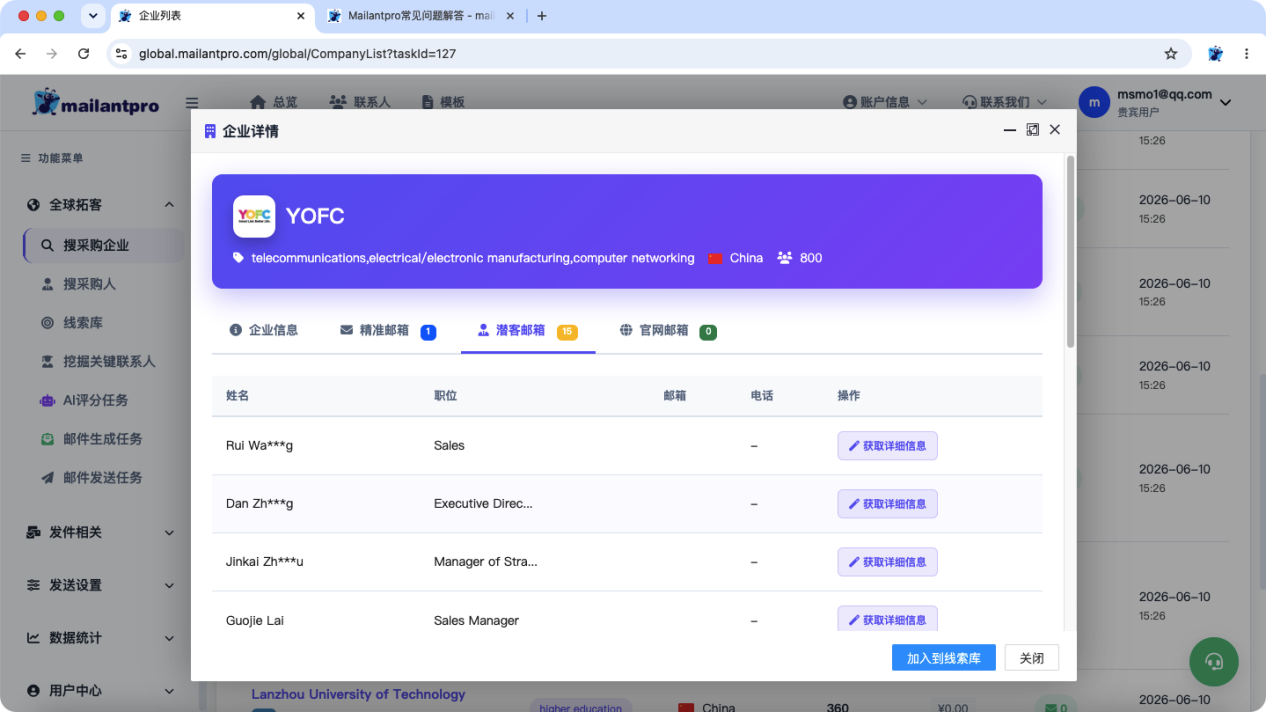The image size is (1266, 712).
Task: Click the 职位 column header
Action: 445,396
